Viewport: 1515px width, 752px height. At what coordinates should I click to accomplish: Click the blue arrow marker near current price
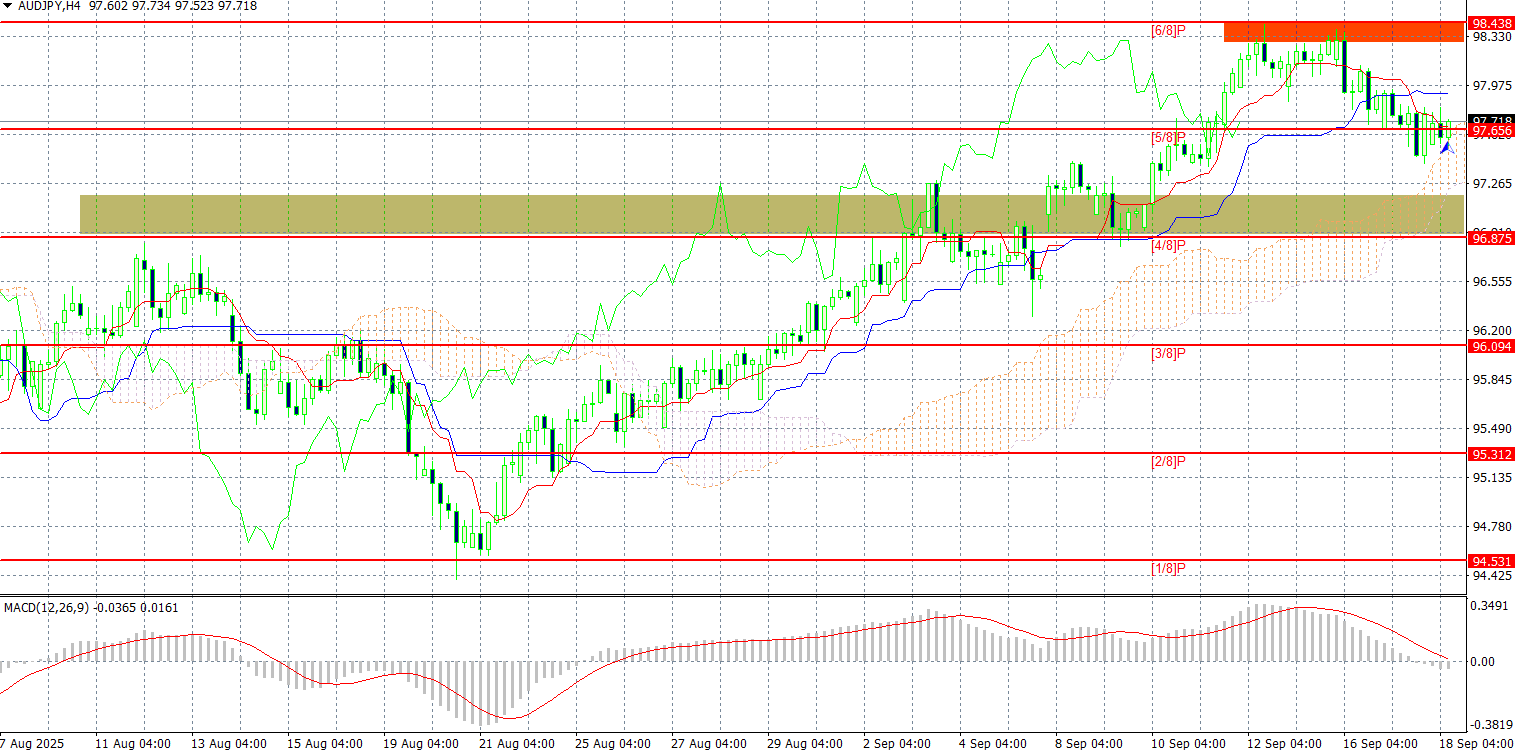click(1445, 148)
